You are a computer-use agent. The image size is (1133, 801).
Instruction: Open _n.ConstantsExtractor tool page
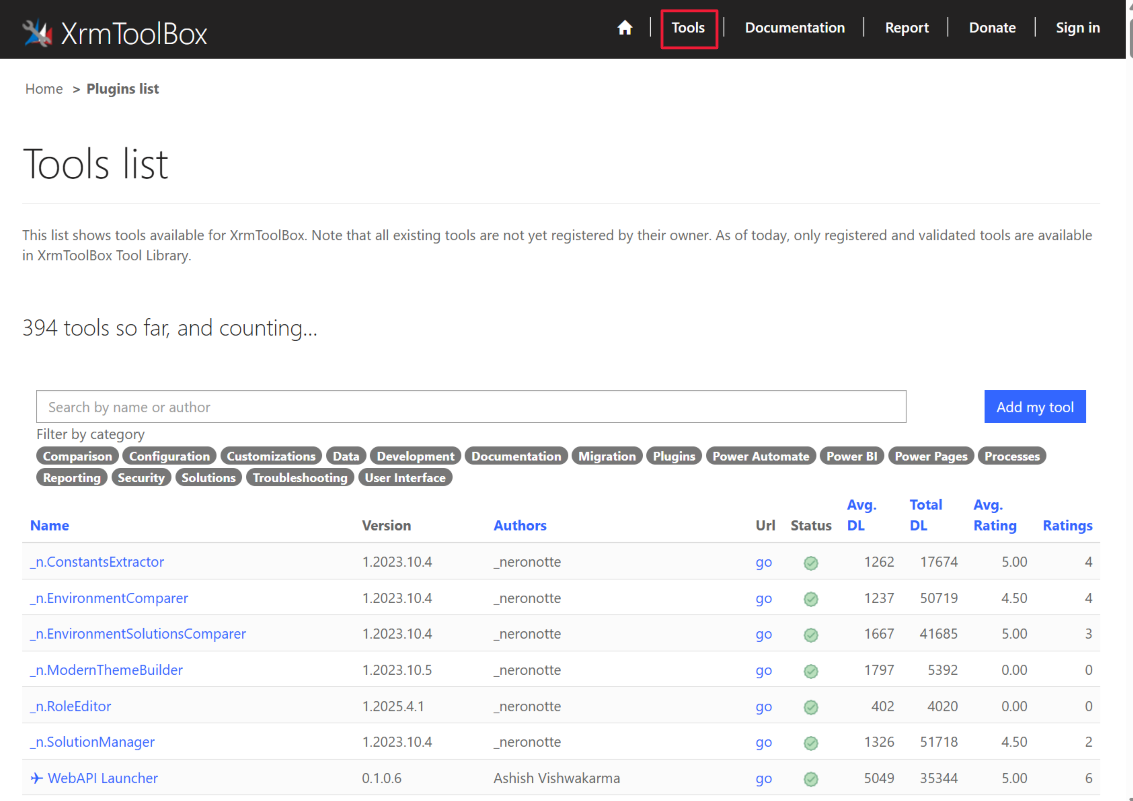(x=97, y=562)
